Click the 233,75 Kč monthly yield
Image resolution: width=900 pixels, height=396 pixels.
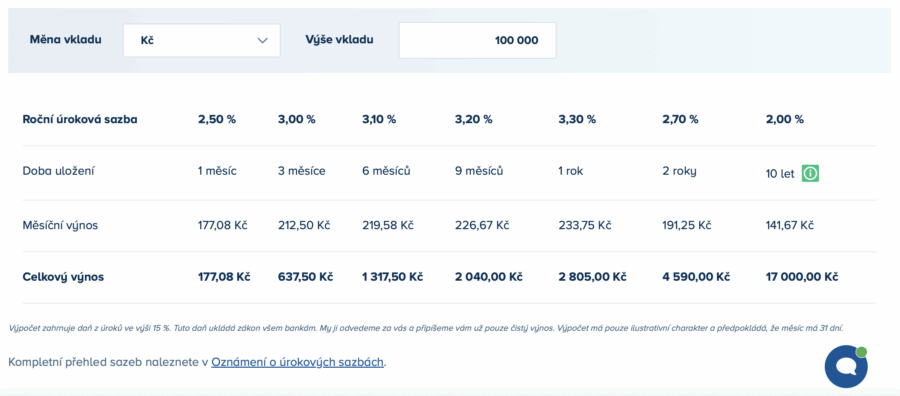click(x=585, y=225)
